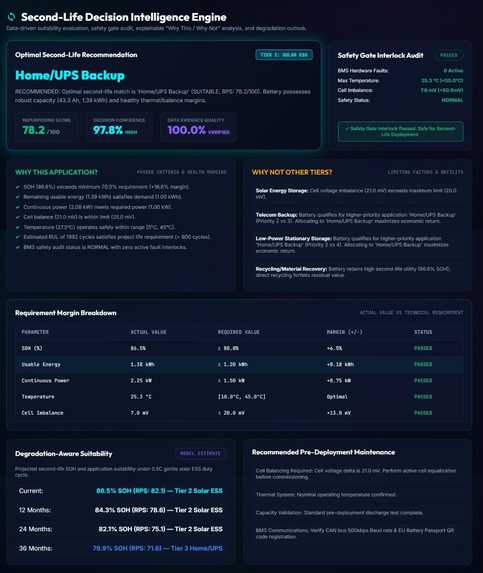483x573 pixels.
Task: Click the Current SOH projection row
Action: pyautogui.click(x=121, y=491)
